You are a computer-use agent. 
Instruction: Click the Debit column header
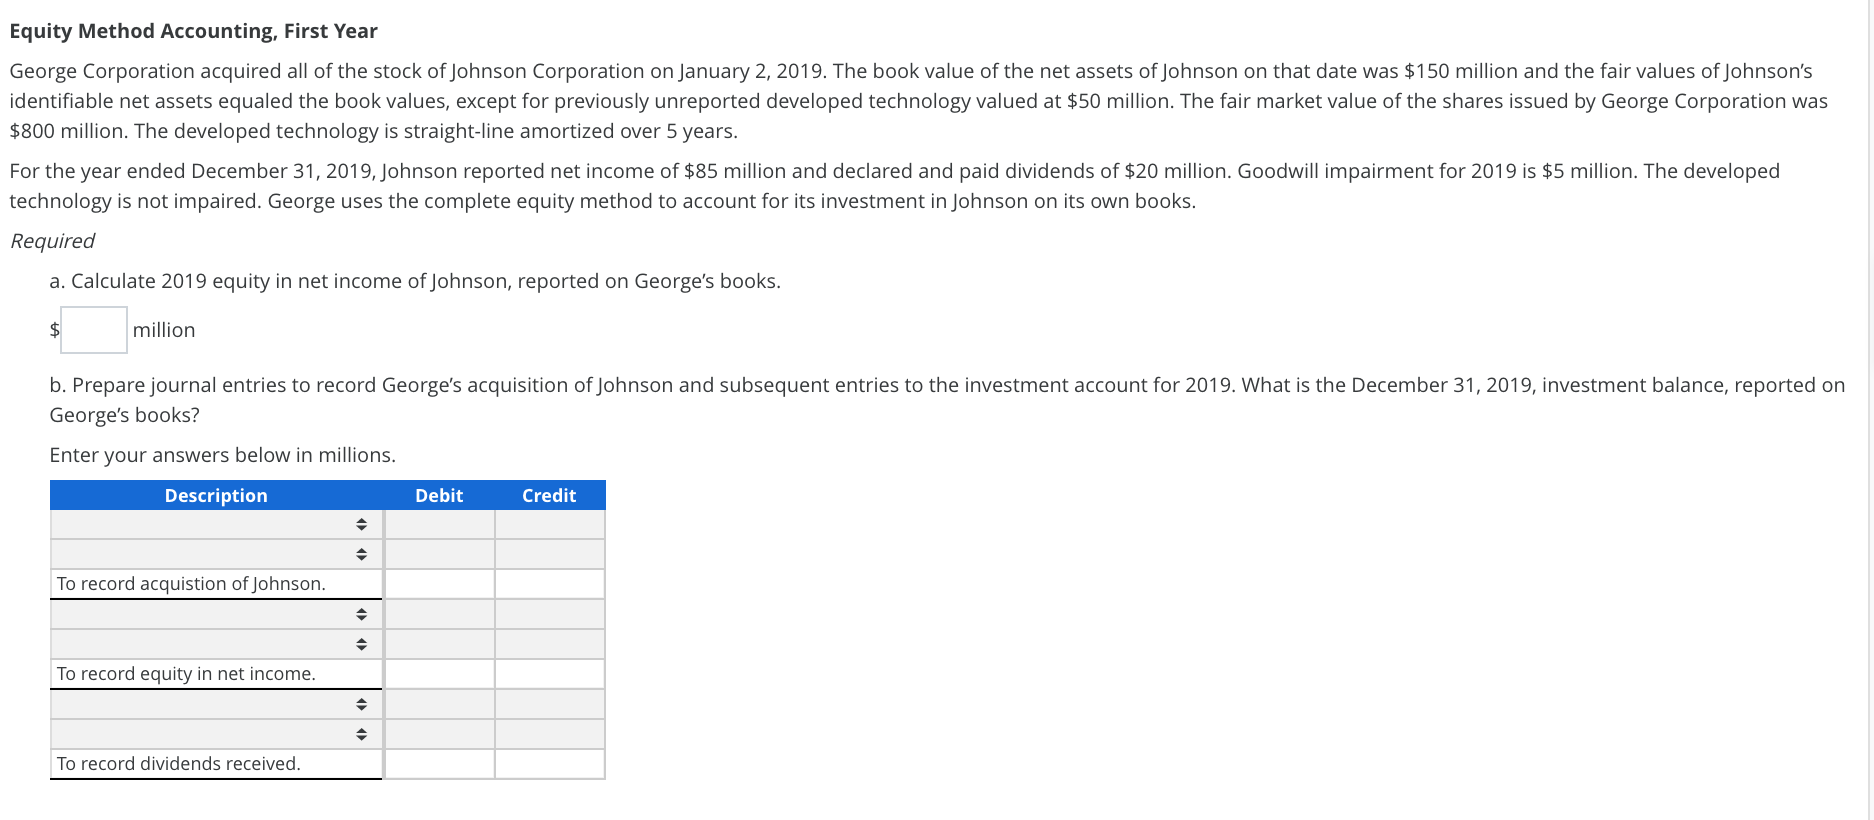point(440,495)
